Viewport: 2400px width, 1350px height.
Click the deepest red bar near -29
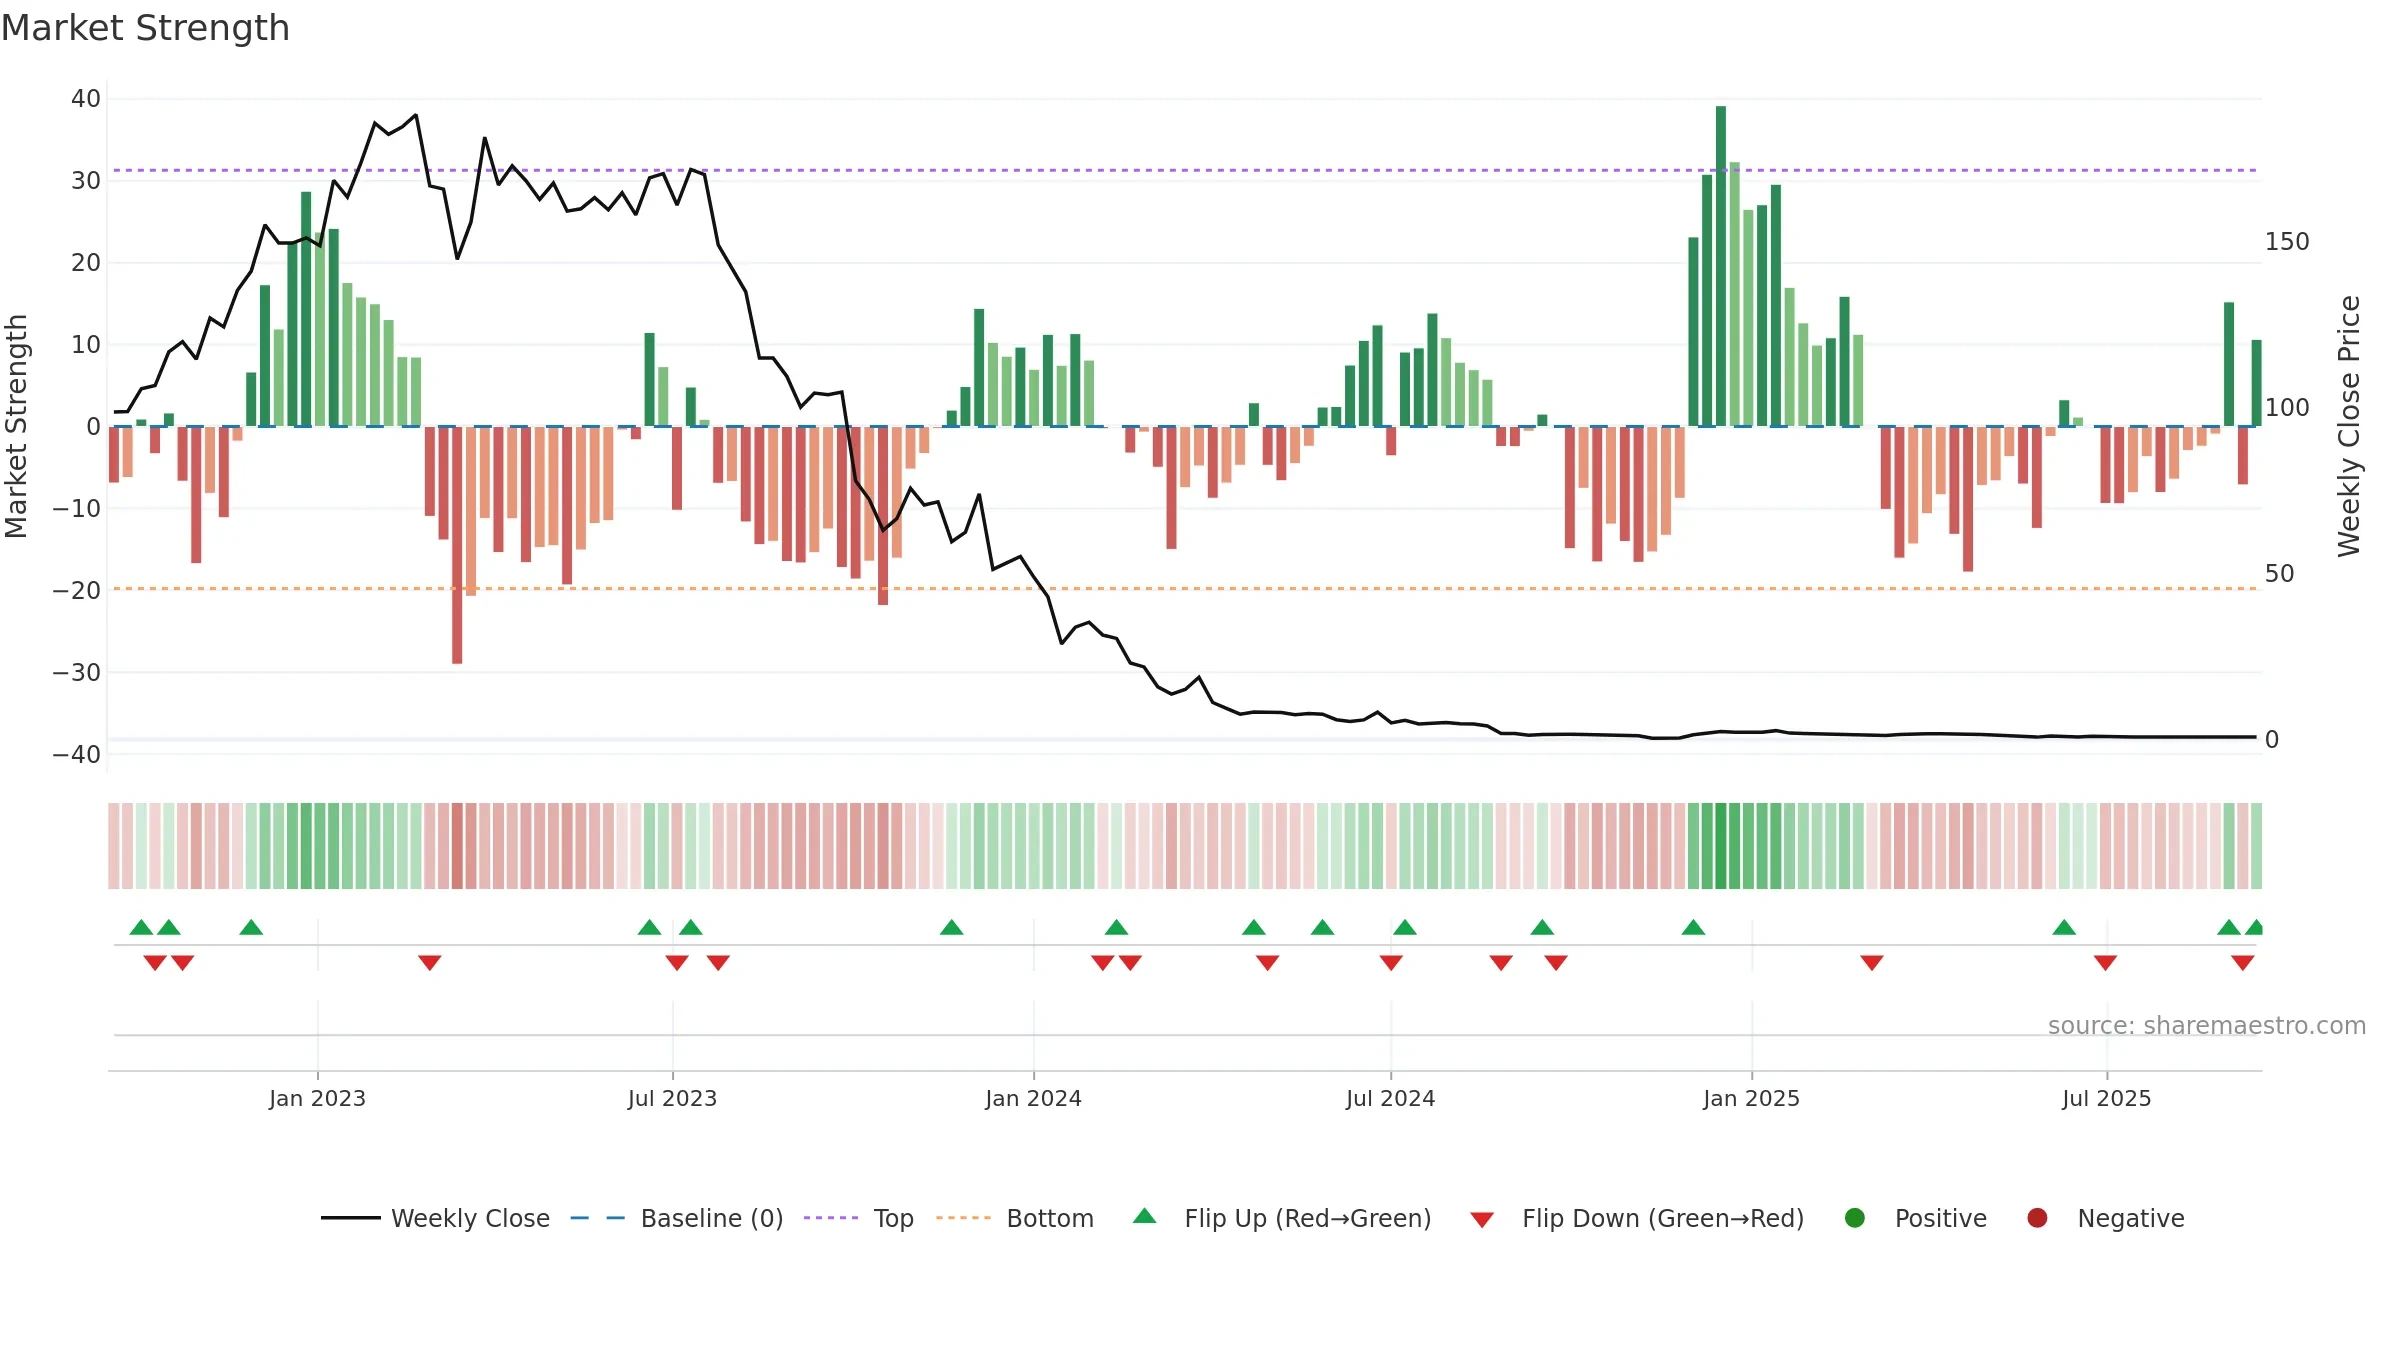tap(457, 545)
